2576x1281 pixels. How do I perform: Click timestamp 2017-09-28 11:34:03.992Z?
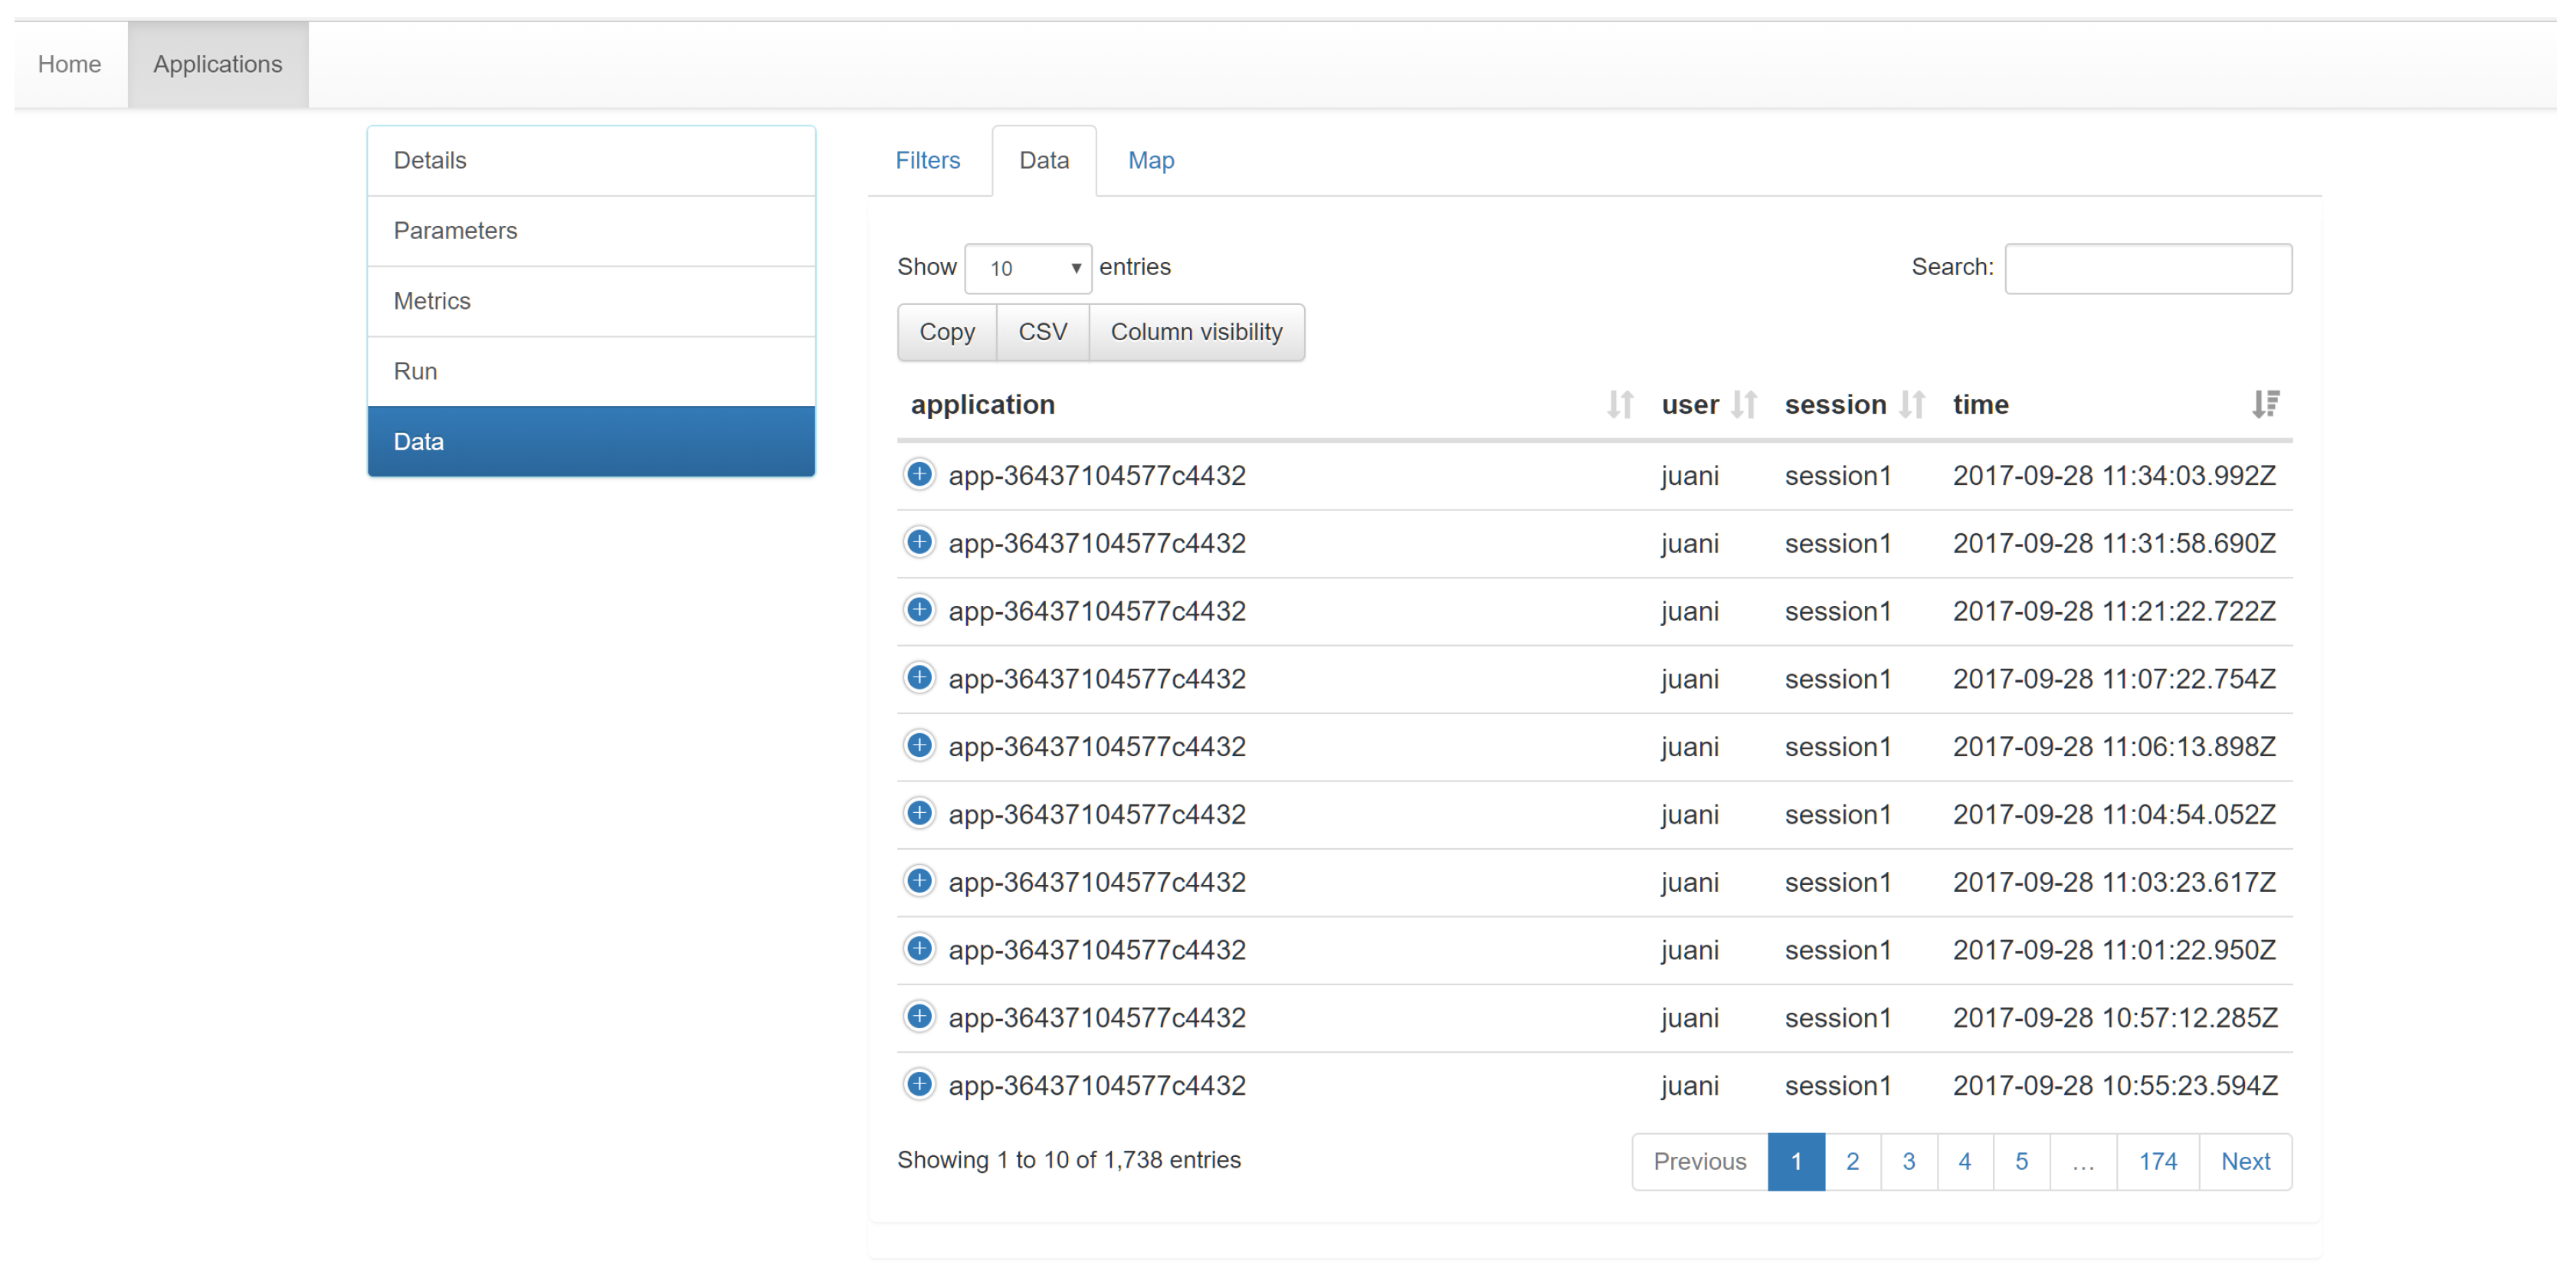[2114, 475]
